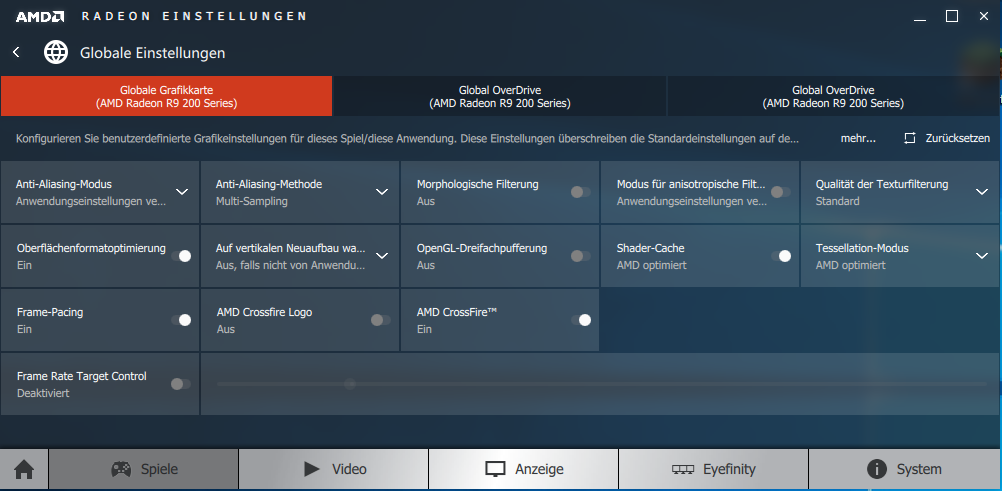
Task: Click the Standard value under Texturfilterung
Action: (x=837, y=201)
